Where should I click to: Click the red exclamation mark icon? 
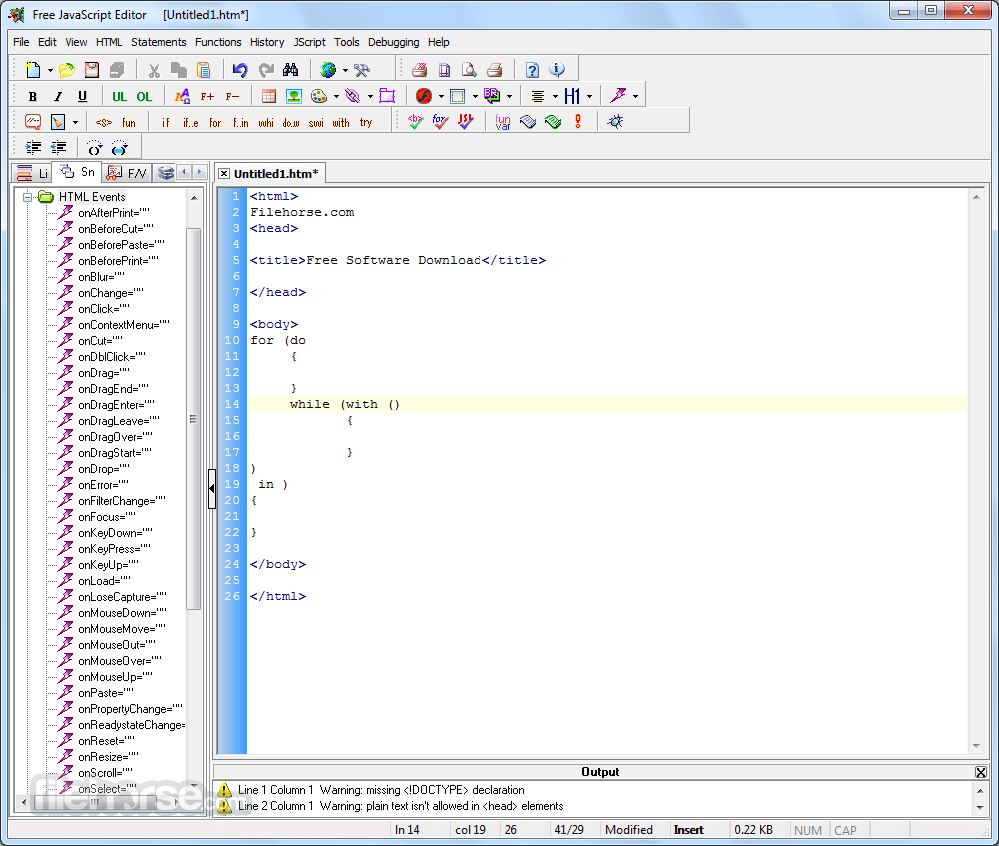578,122
